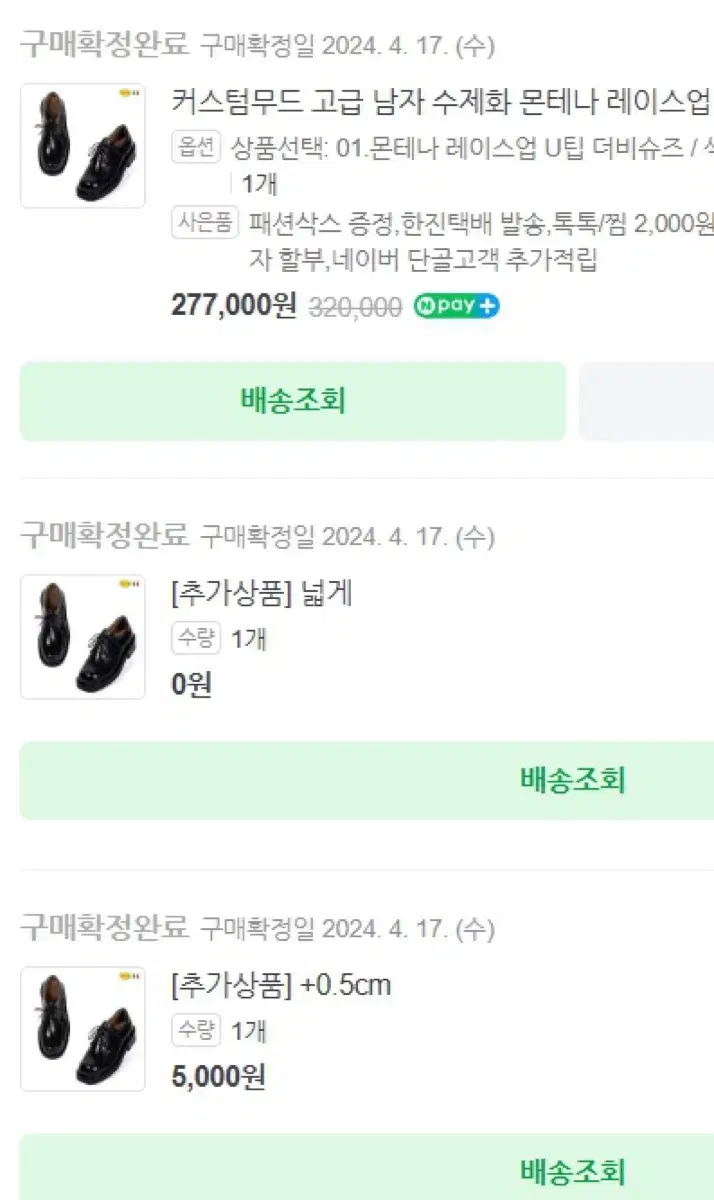Click the 사은품 label badge
Viewport: 714px width, 1200px height.
(205, 220)
